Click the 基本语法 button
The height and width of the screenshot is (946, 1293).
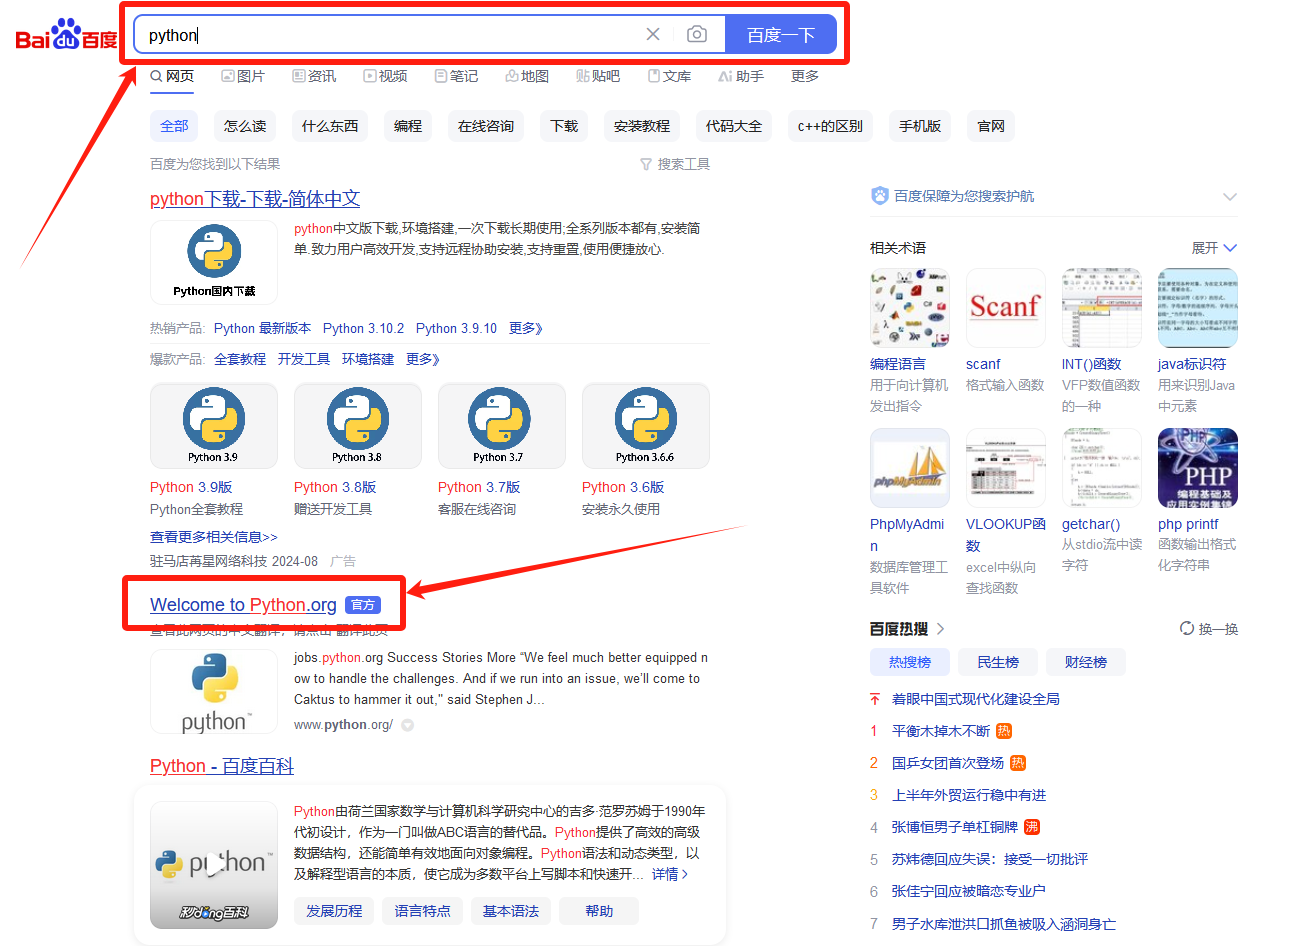pos(510,911)
